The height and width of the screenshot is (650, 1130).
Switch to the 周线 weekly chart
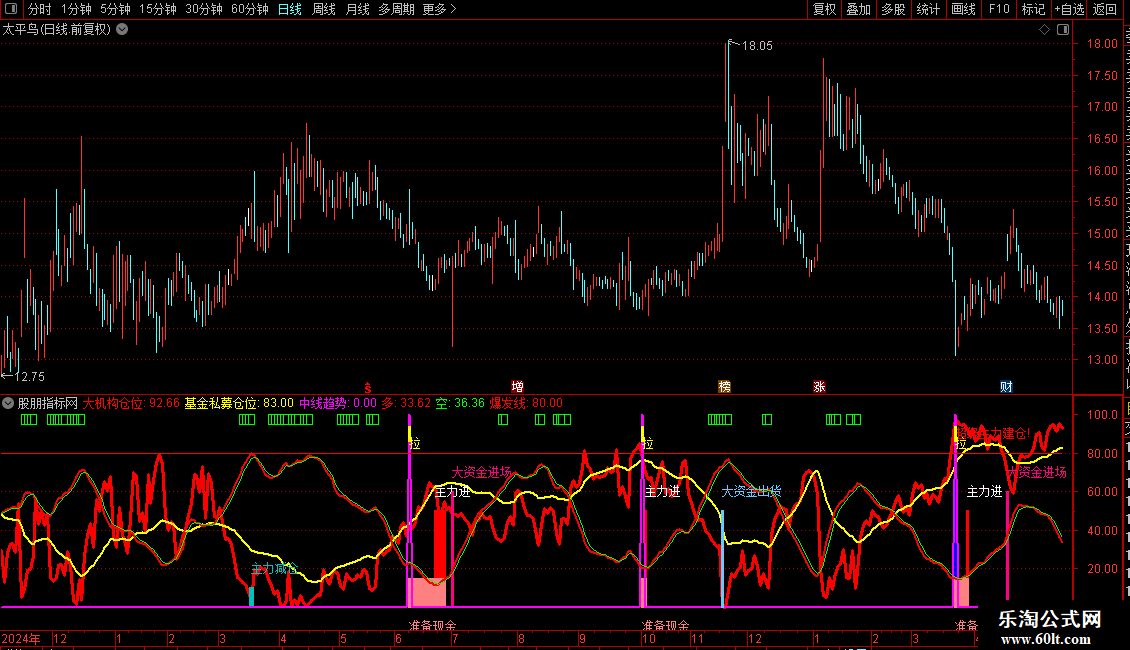click(x=324, y=9)
